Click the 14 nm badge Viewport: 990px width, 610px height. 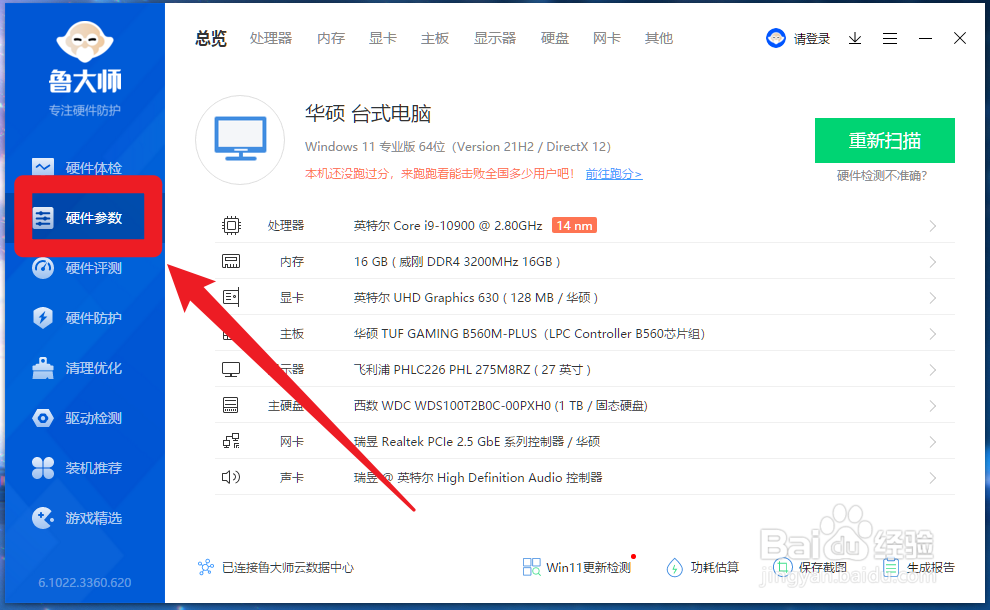[574, 225]
